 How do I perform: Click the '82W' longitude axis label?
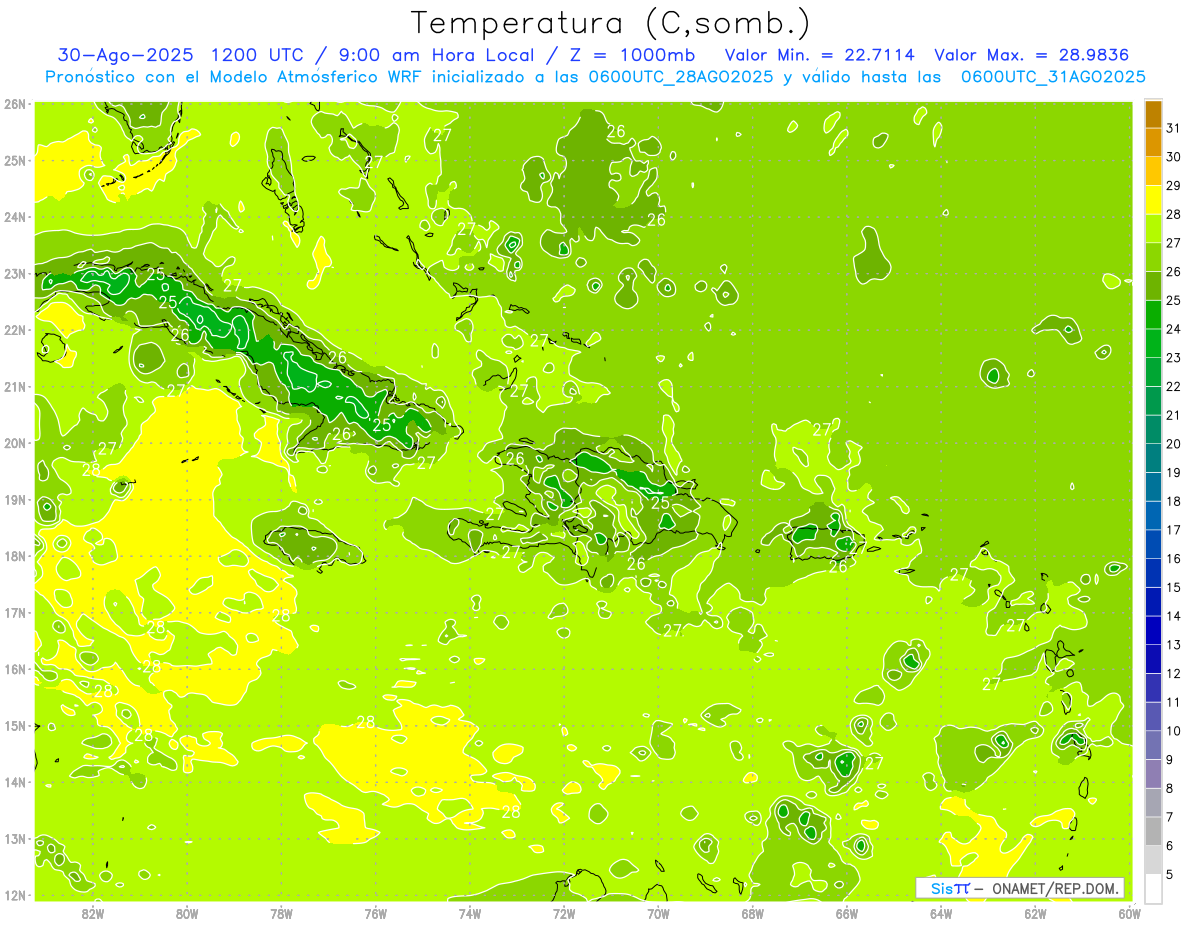[93, 913]
